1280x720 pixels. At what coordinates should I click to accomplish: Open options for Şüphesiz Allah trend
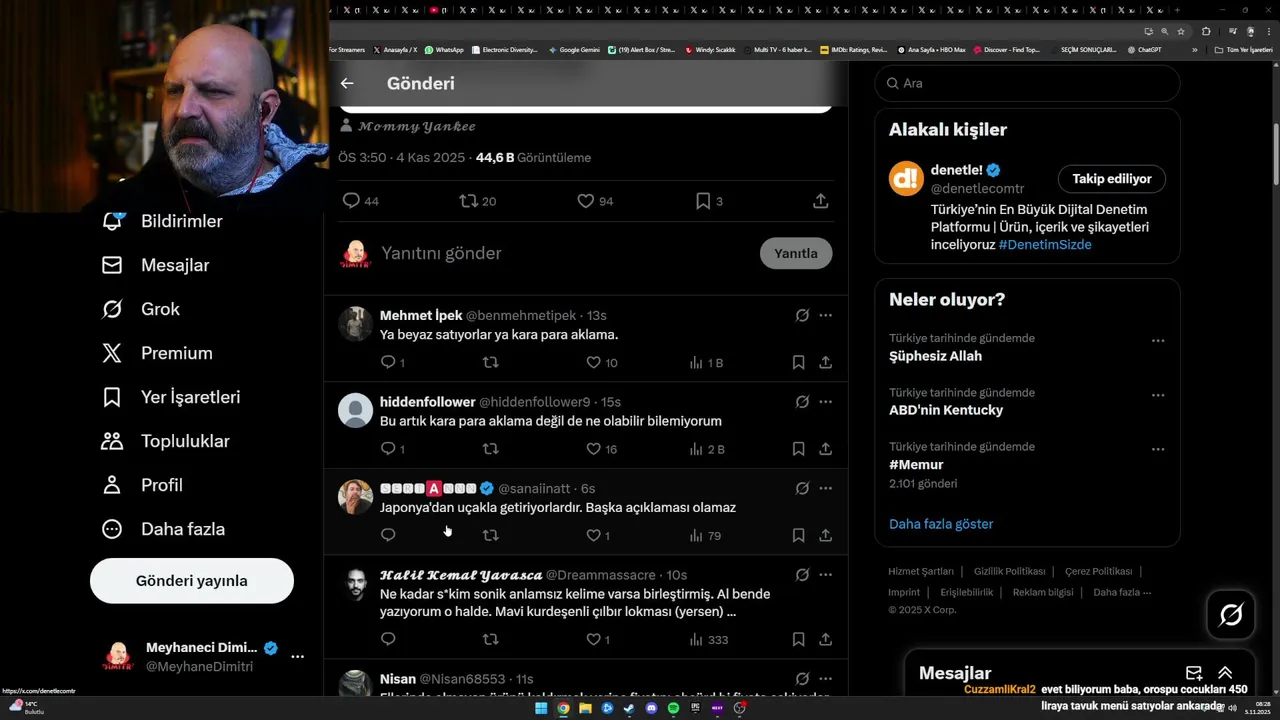(1158, 341)
